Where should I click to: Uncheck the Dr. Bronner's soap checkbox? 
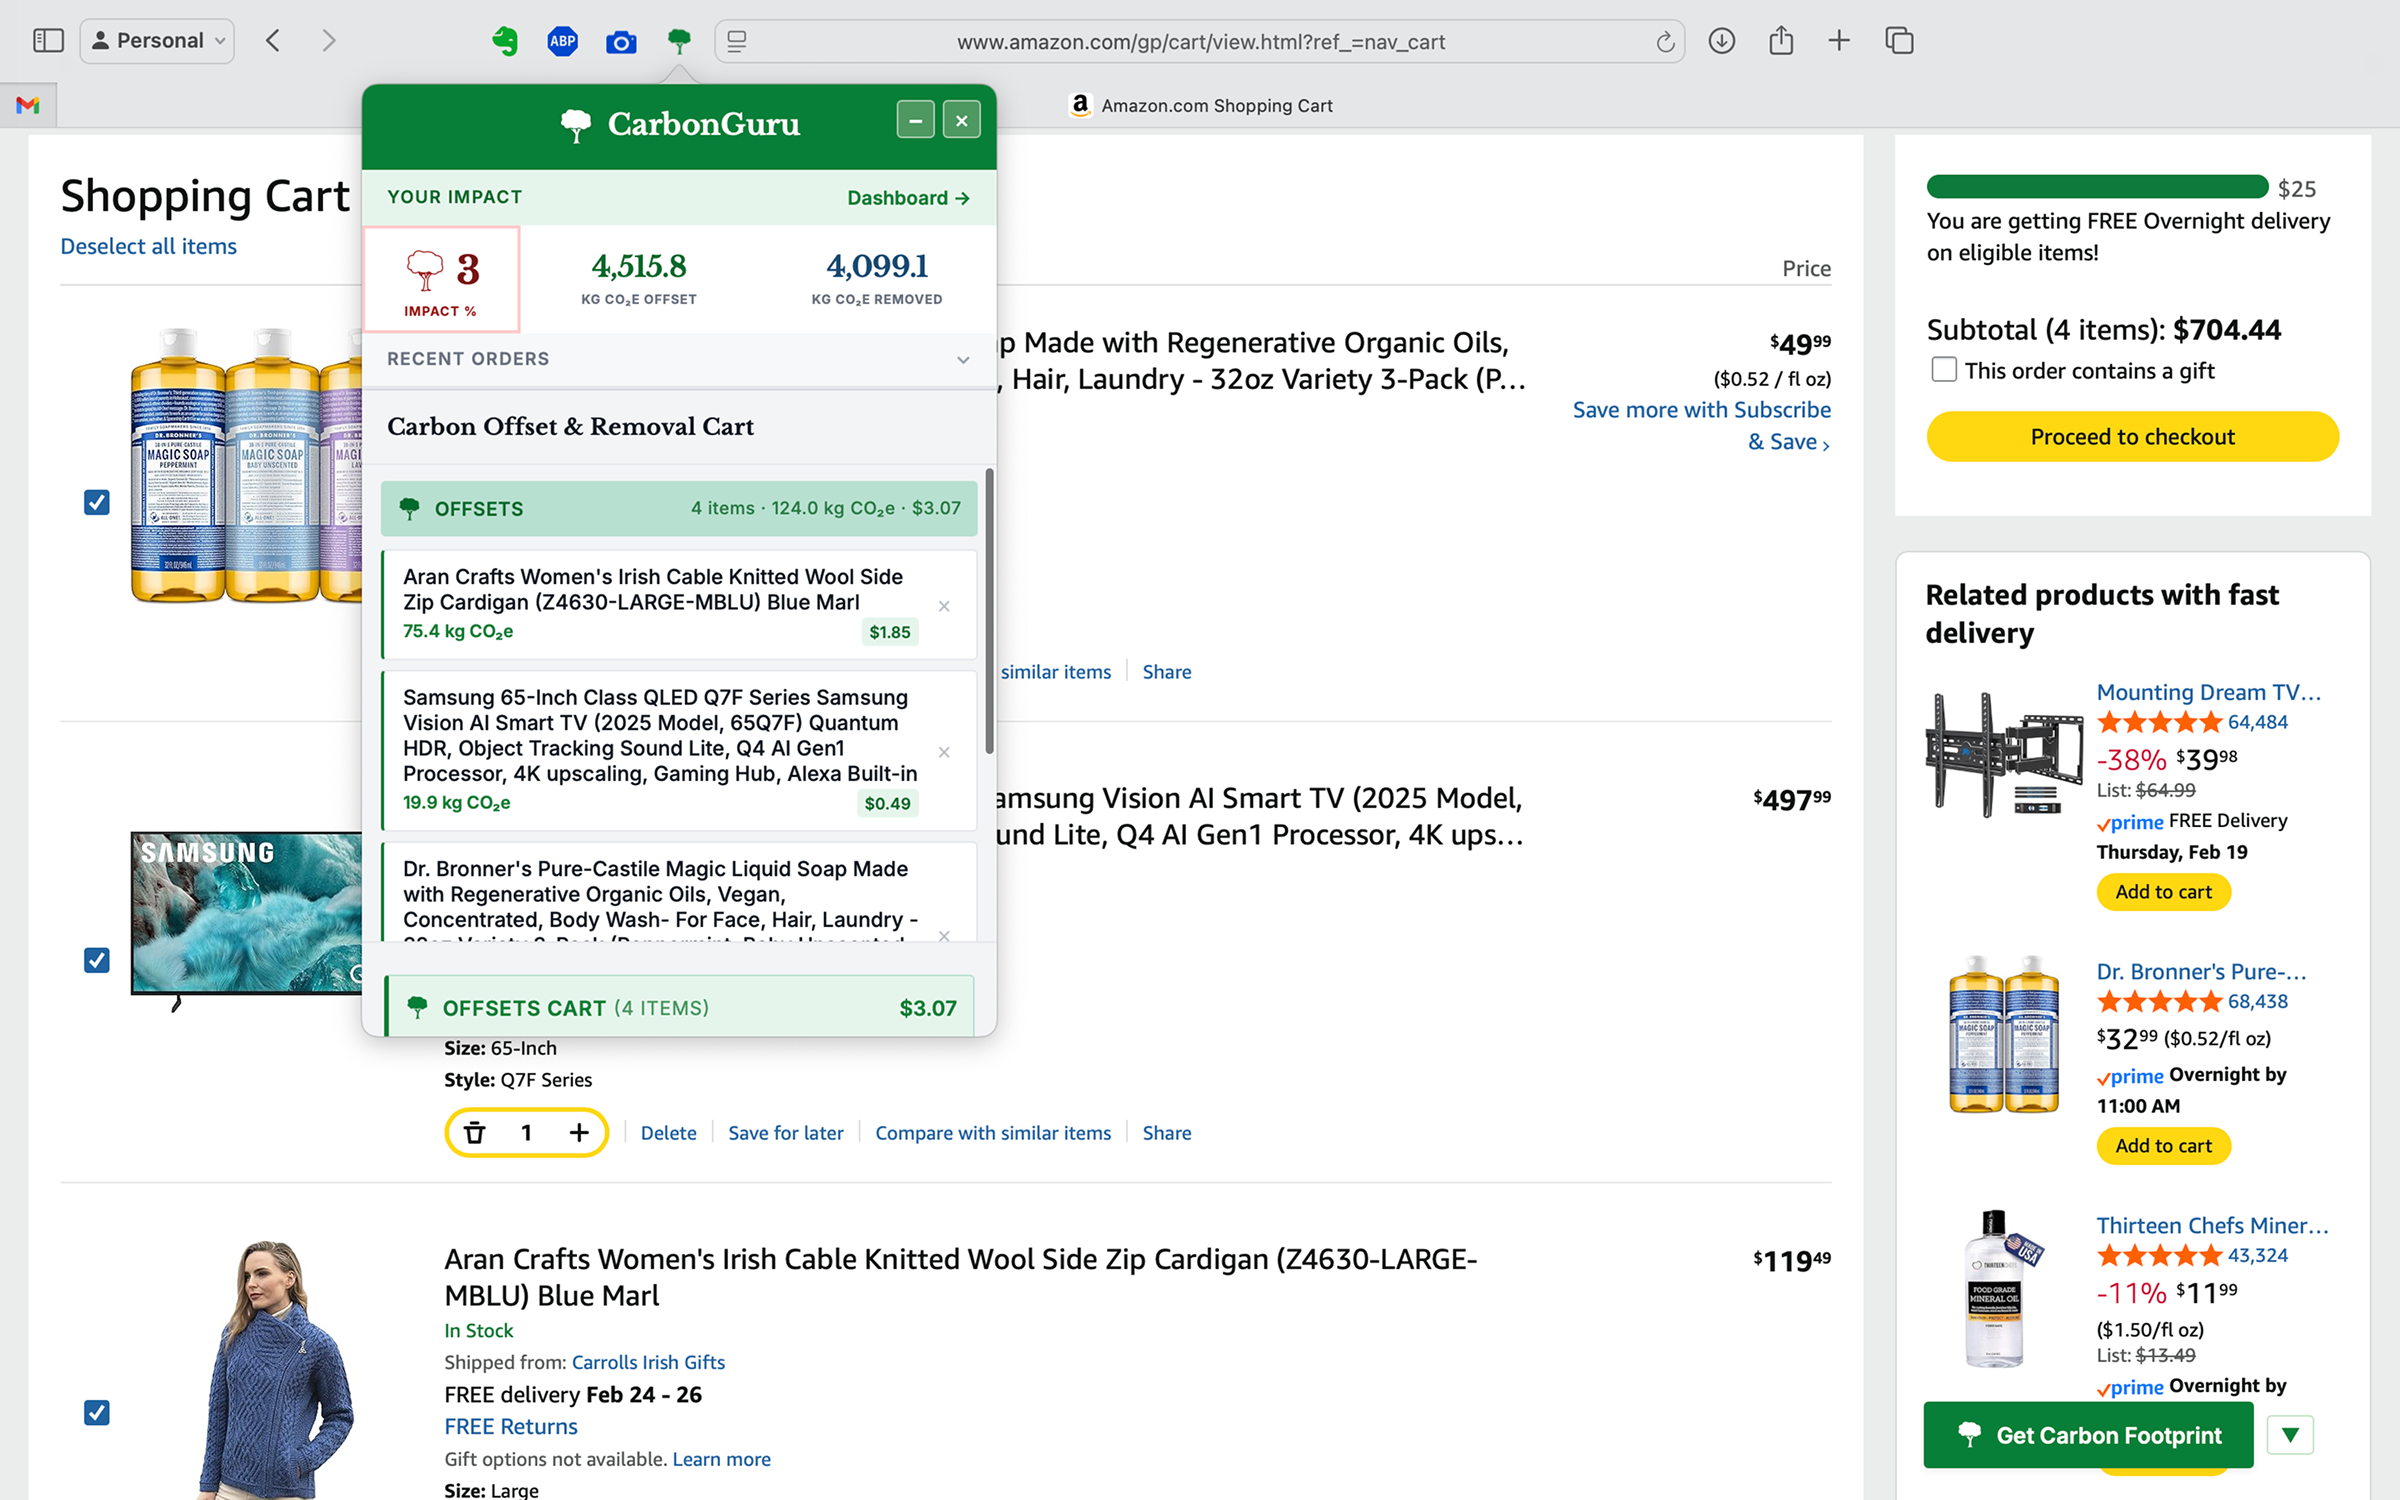(x=97, y=502)
